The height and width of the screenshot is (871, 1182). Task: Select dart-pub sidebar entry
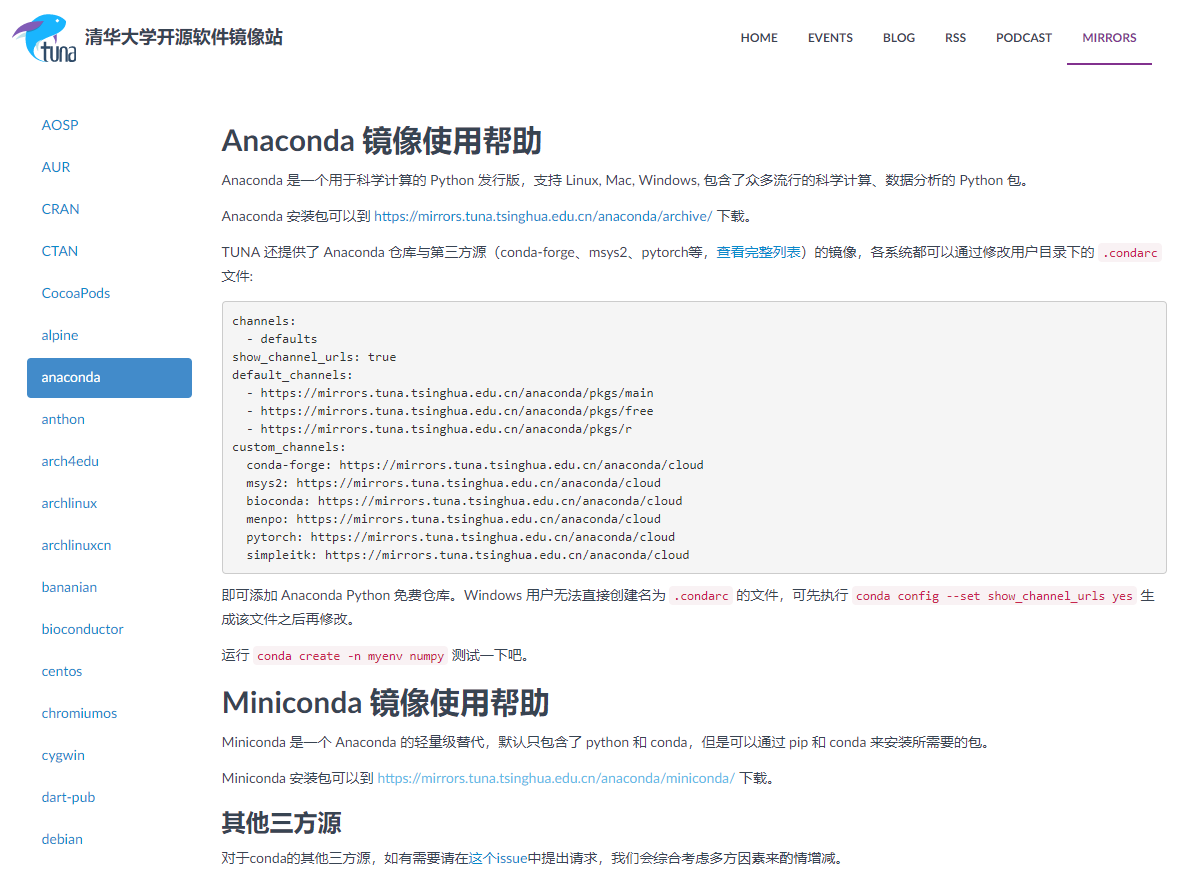tap(68, 797)
